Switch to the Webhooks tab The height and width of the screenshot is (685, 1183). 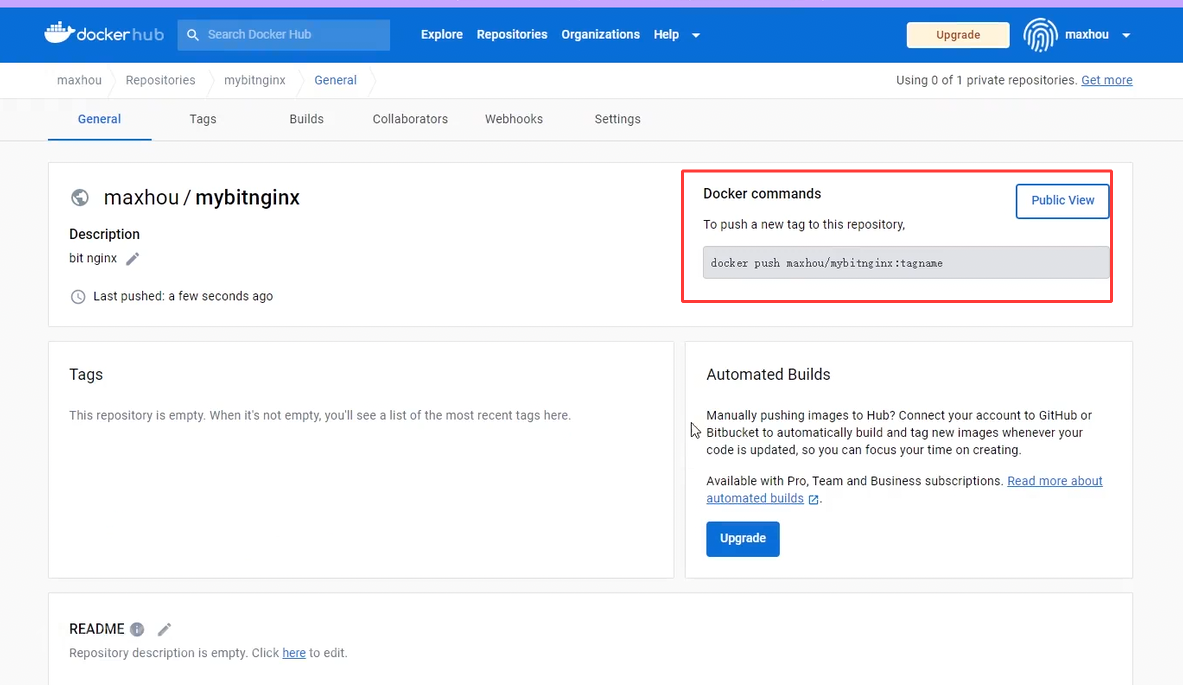coord(514,119)
